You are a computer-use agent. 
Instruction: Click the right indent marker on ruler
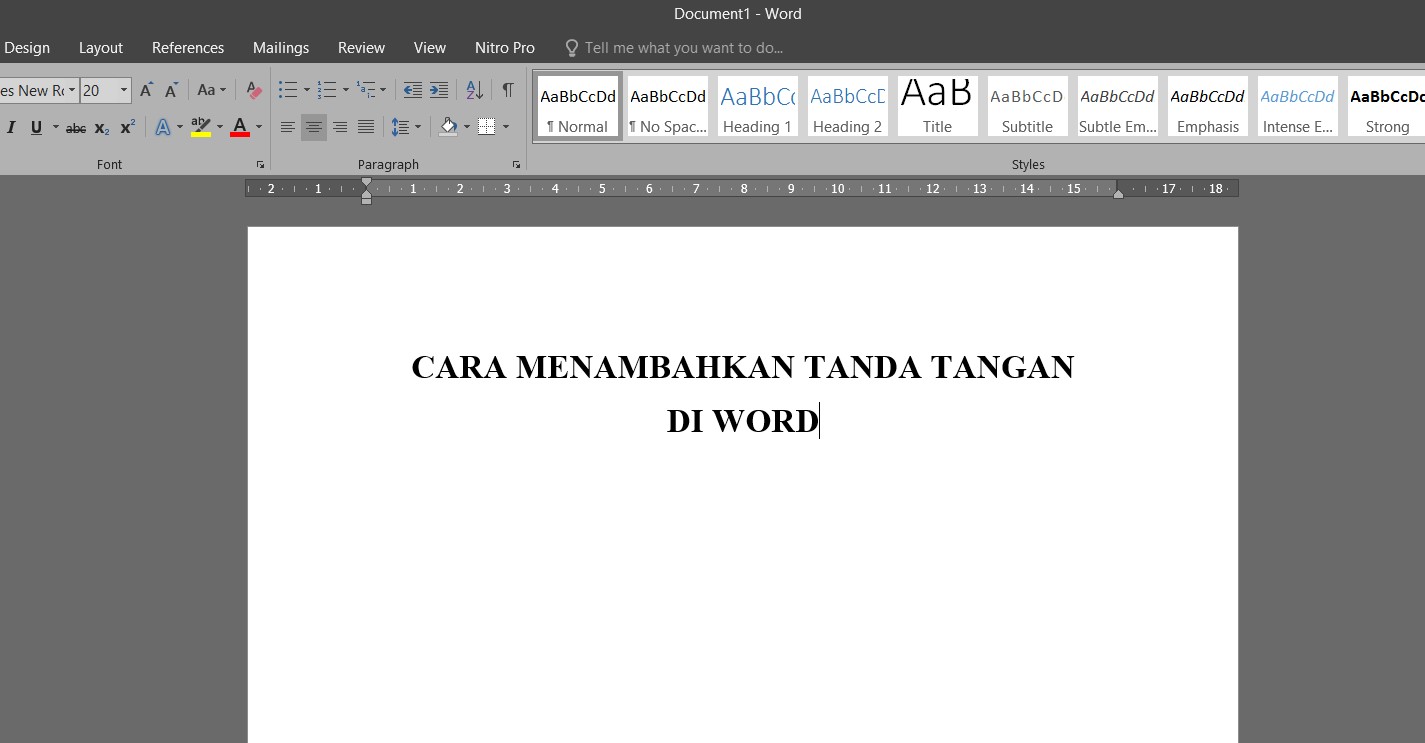(1118, 194)
